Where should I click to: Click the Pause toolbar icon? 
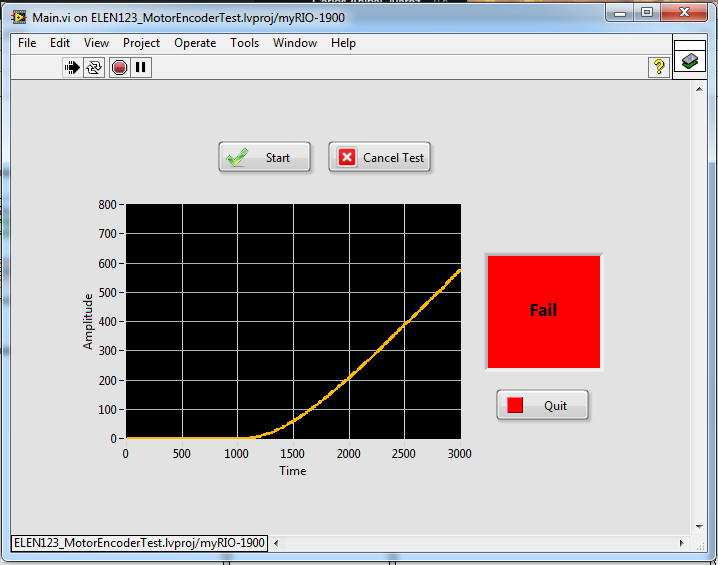click(x=141, y=68)
